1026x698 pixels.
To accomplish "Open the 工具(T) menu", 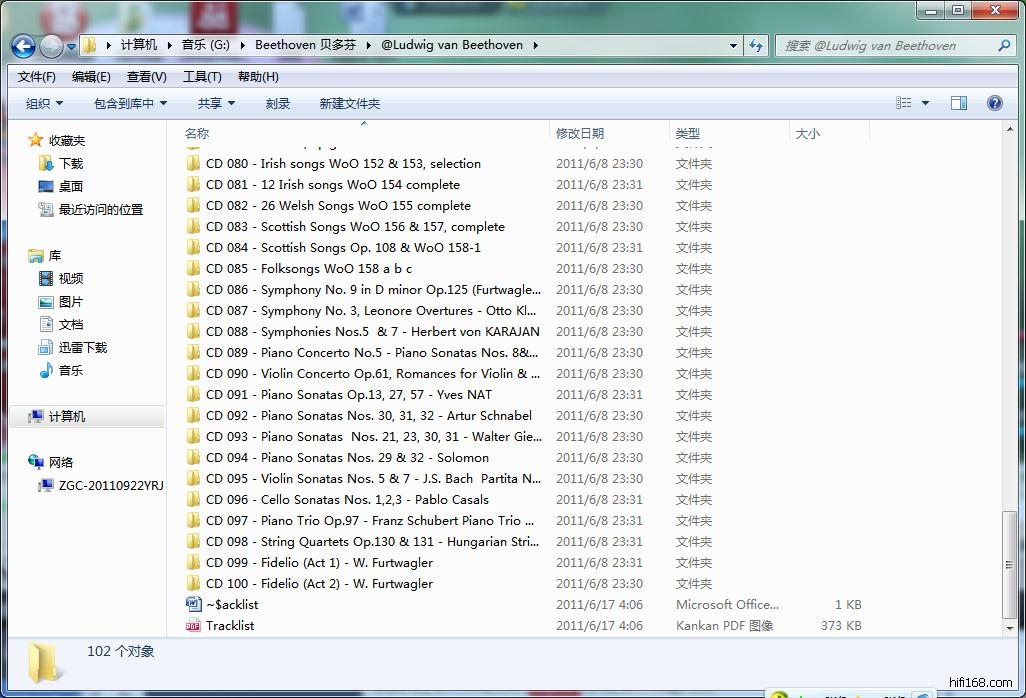I will click(x=201, y=77).
